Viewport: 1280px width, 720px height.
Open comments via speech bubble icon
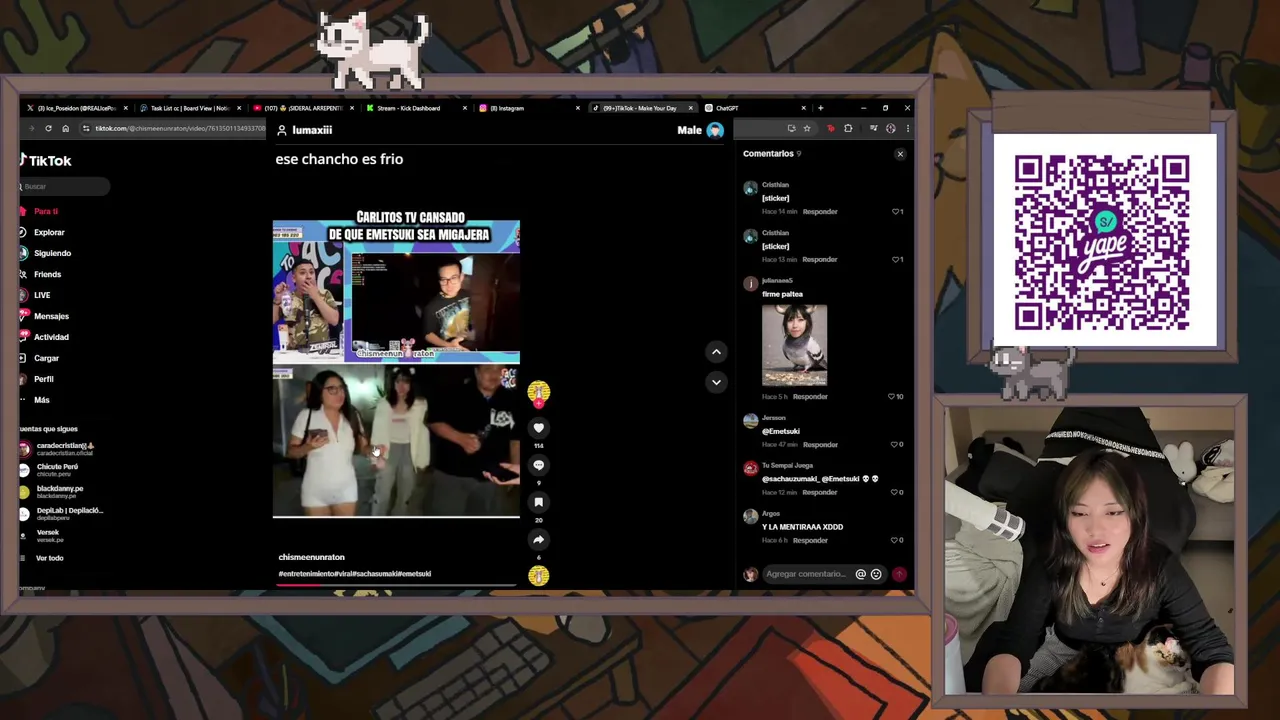click(x=538, y=465)
